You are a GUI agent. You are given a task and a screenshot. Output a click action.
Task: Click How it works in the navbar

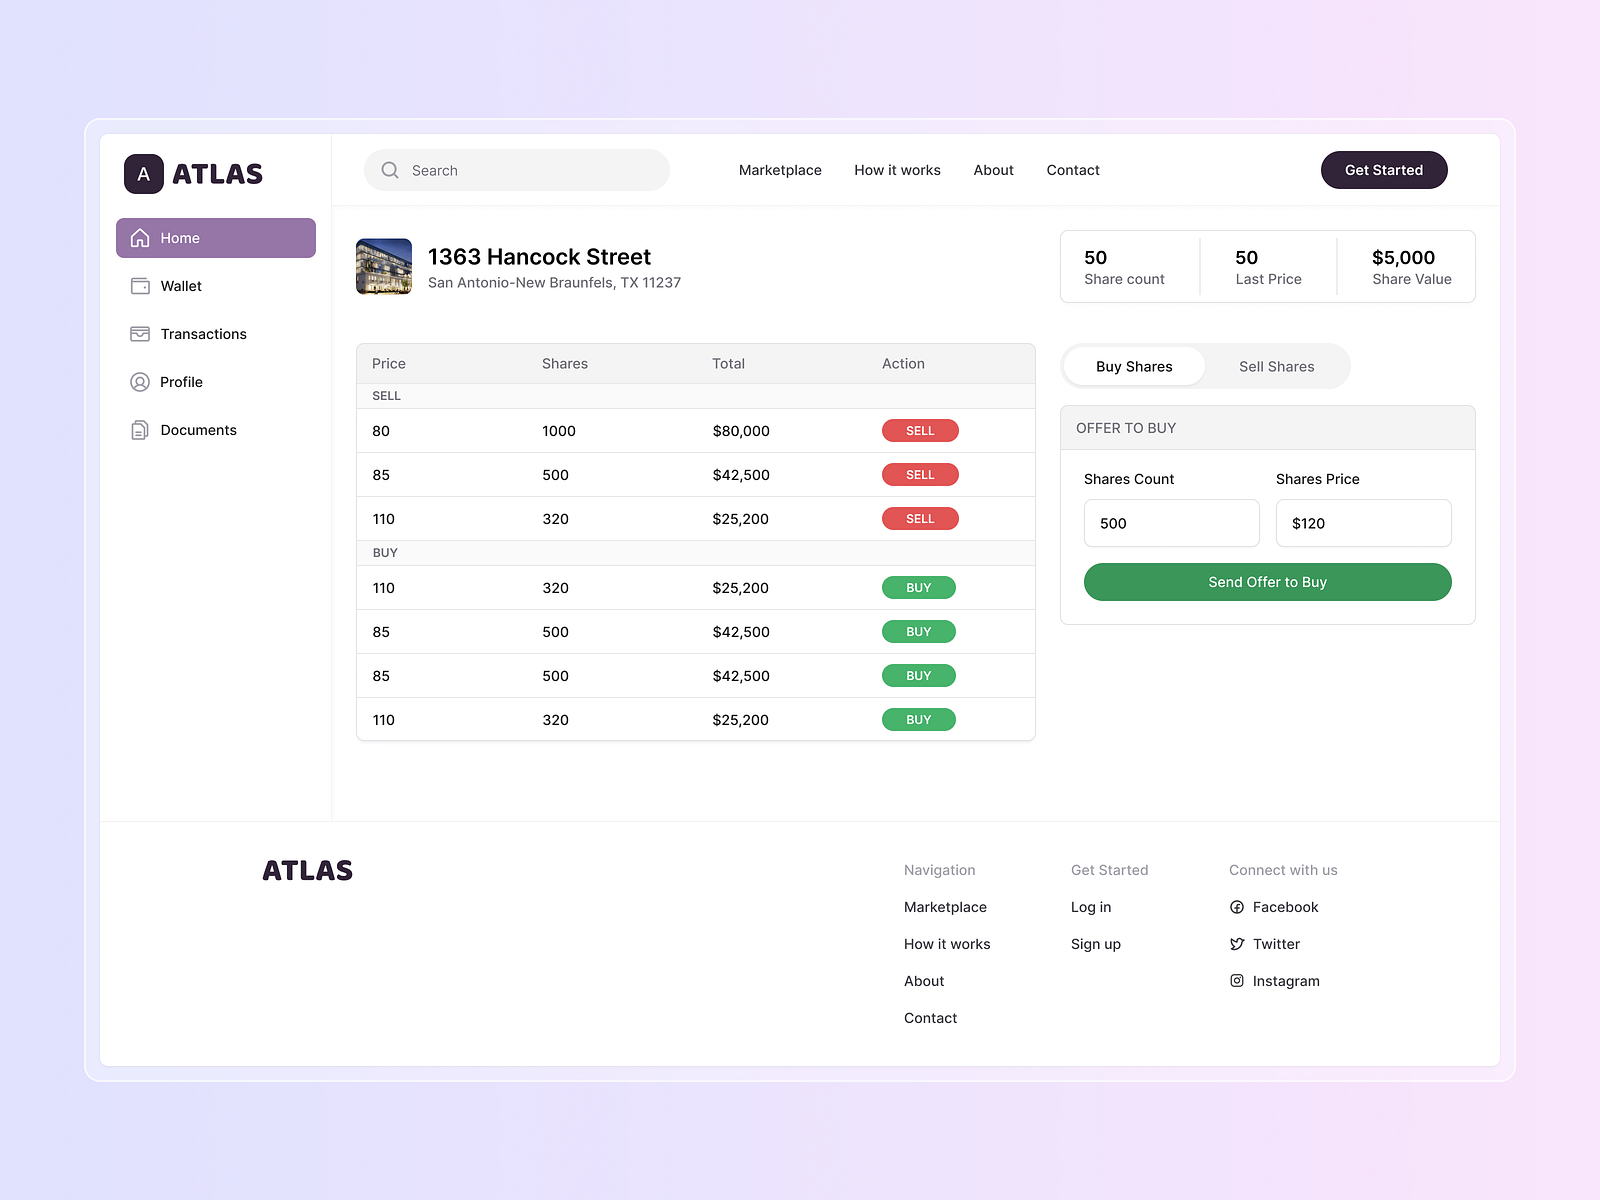coord(897,170)
